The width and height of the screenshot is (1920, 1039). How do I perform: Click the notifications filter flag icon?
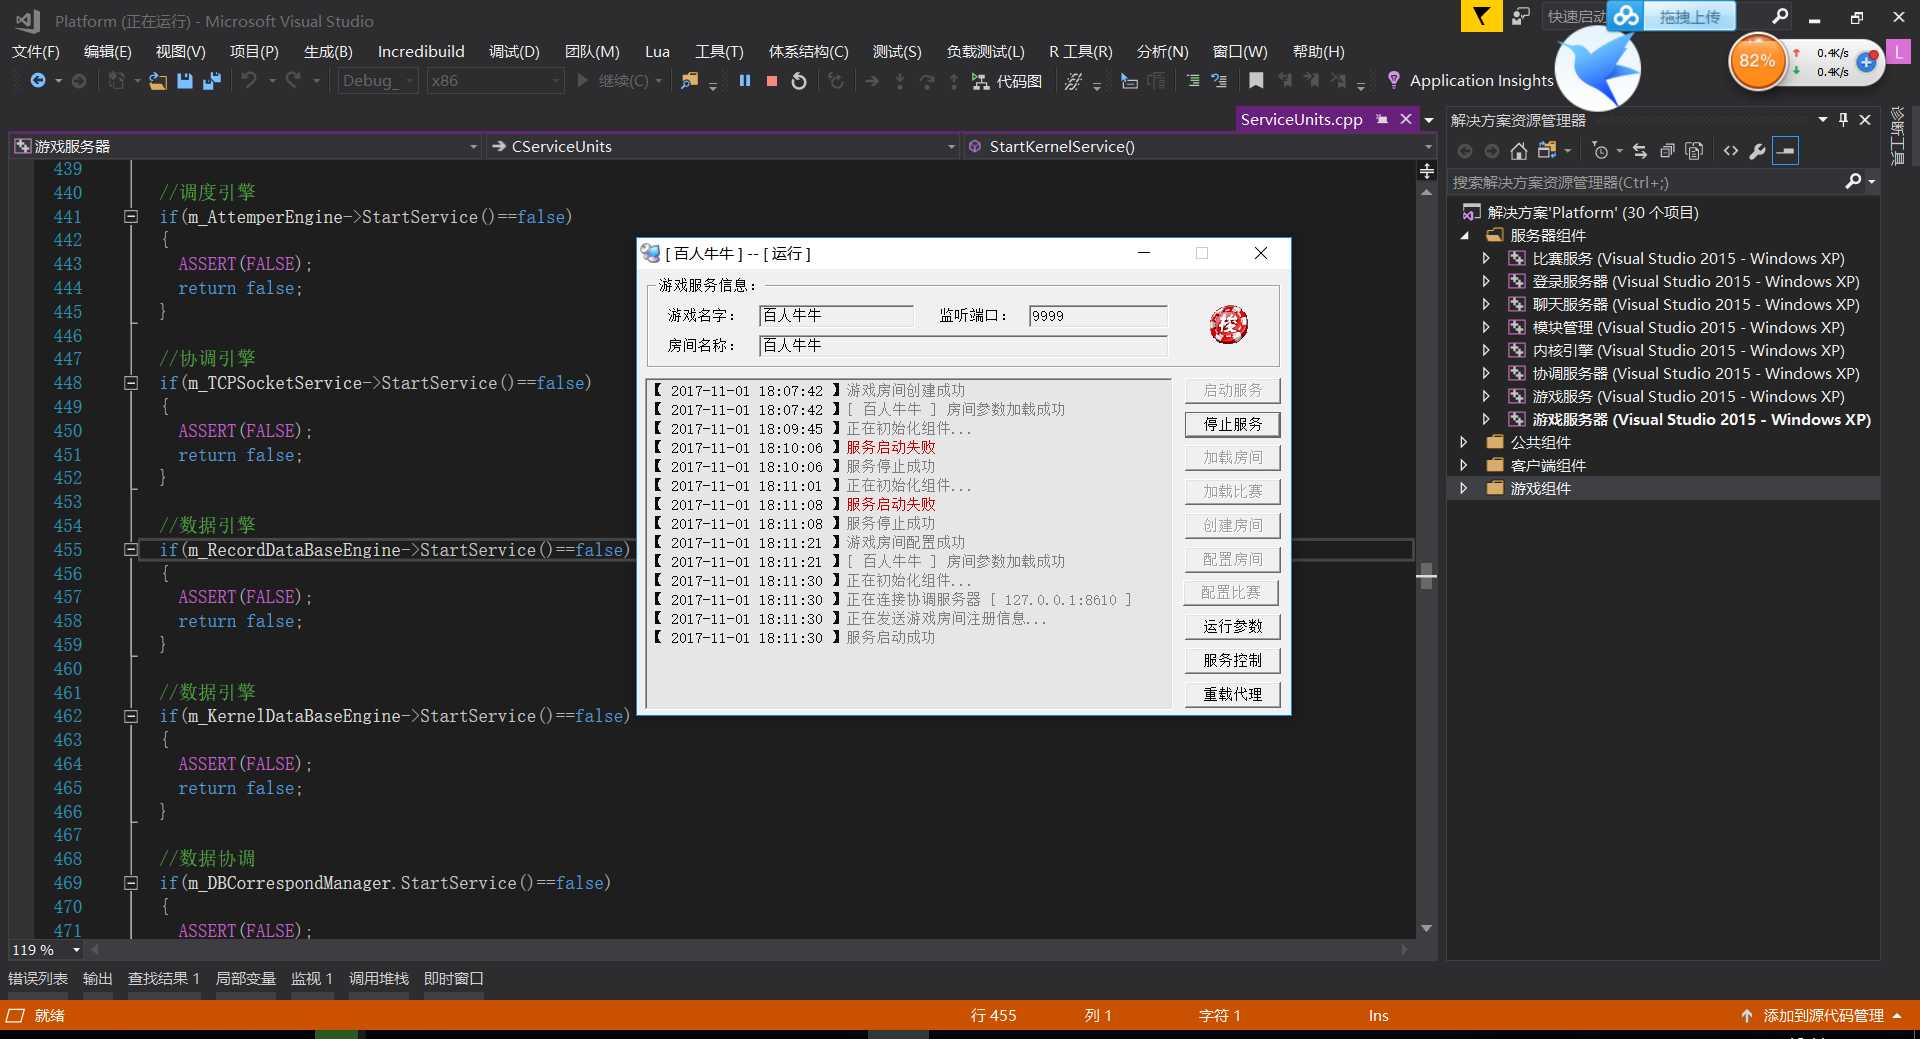[1481, 16]
